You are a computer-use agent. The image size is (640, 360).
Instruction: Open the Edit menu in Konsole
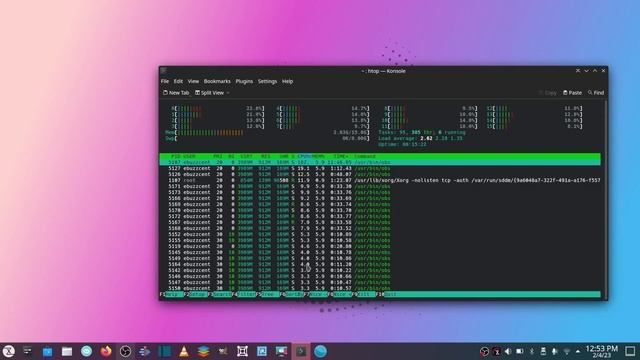tap(178, 81)
